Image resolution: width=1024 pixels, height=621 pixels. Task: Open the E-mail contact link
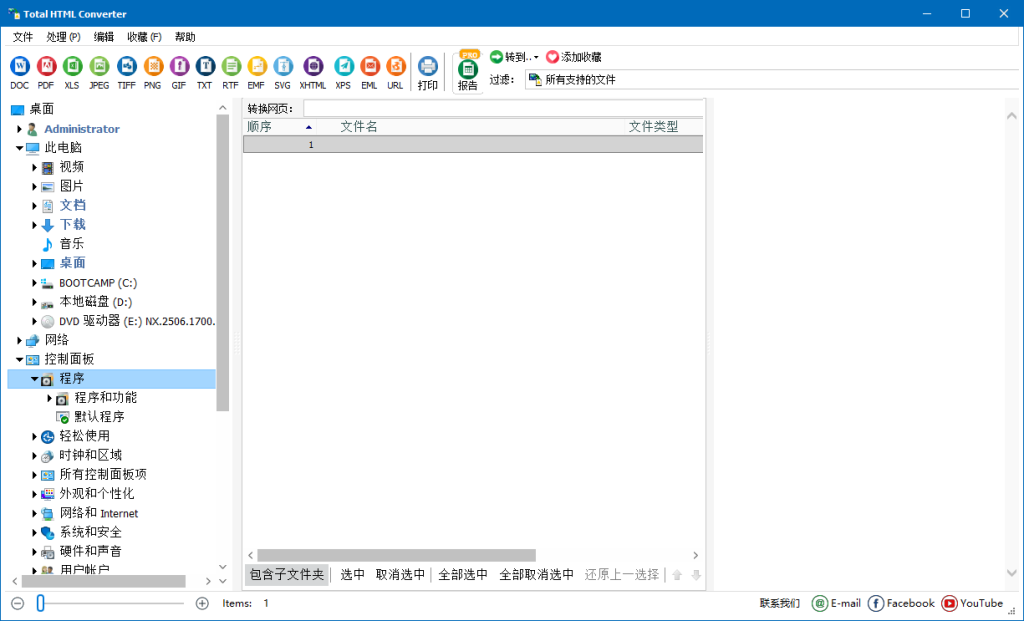click(836, 603)
